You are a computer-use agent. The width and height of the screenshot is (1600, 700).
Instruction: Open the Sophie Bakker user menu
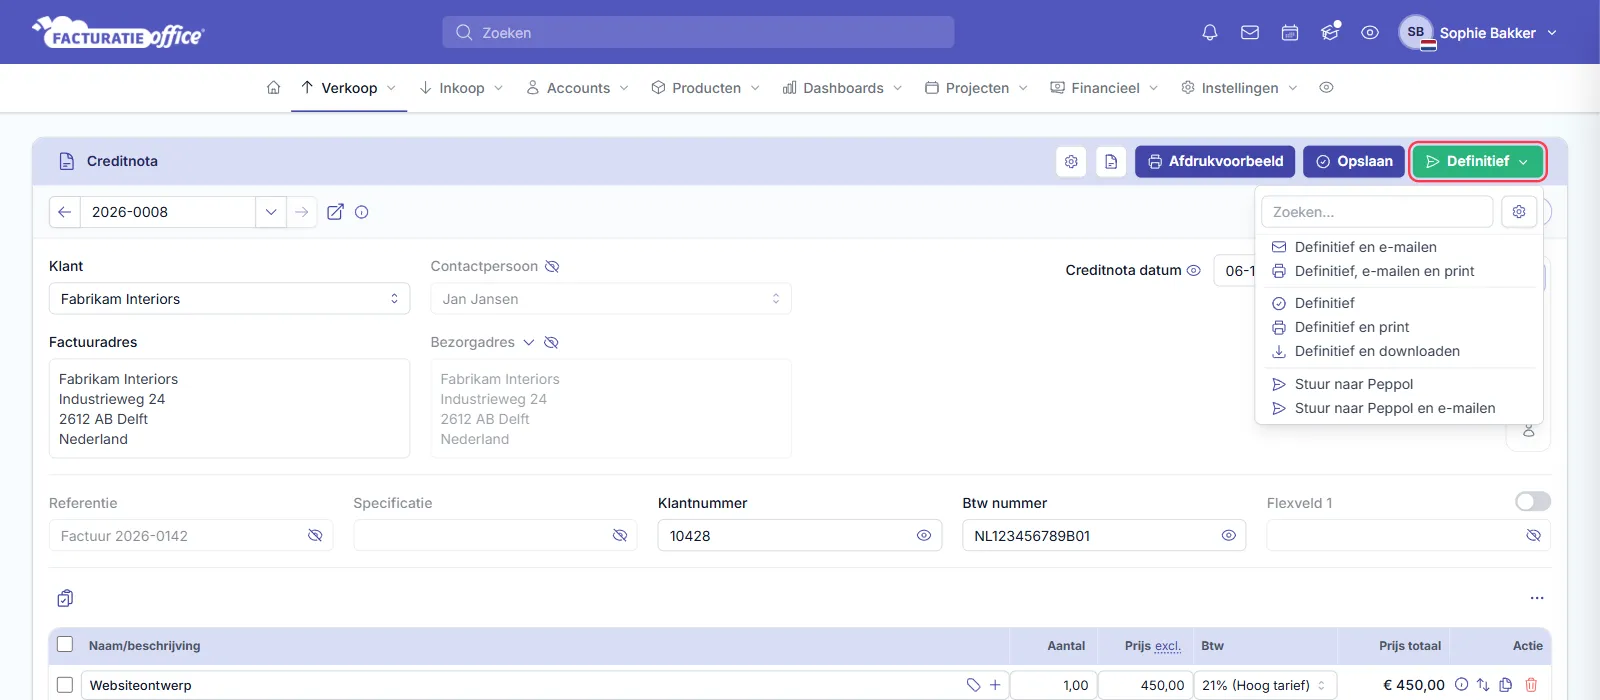point(1478,32)
